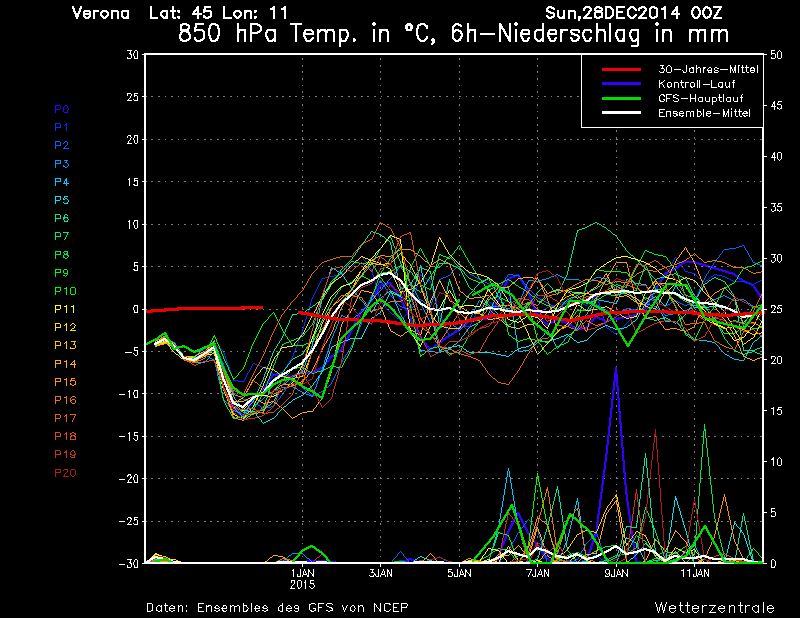Viewport: 800px width, 618px height.
Task: Select the P3 member label
Action: click(x=62, y=164)
